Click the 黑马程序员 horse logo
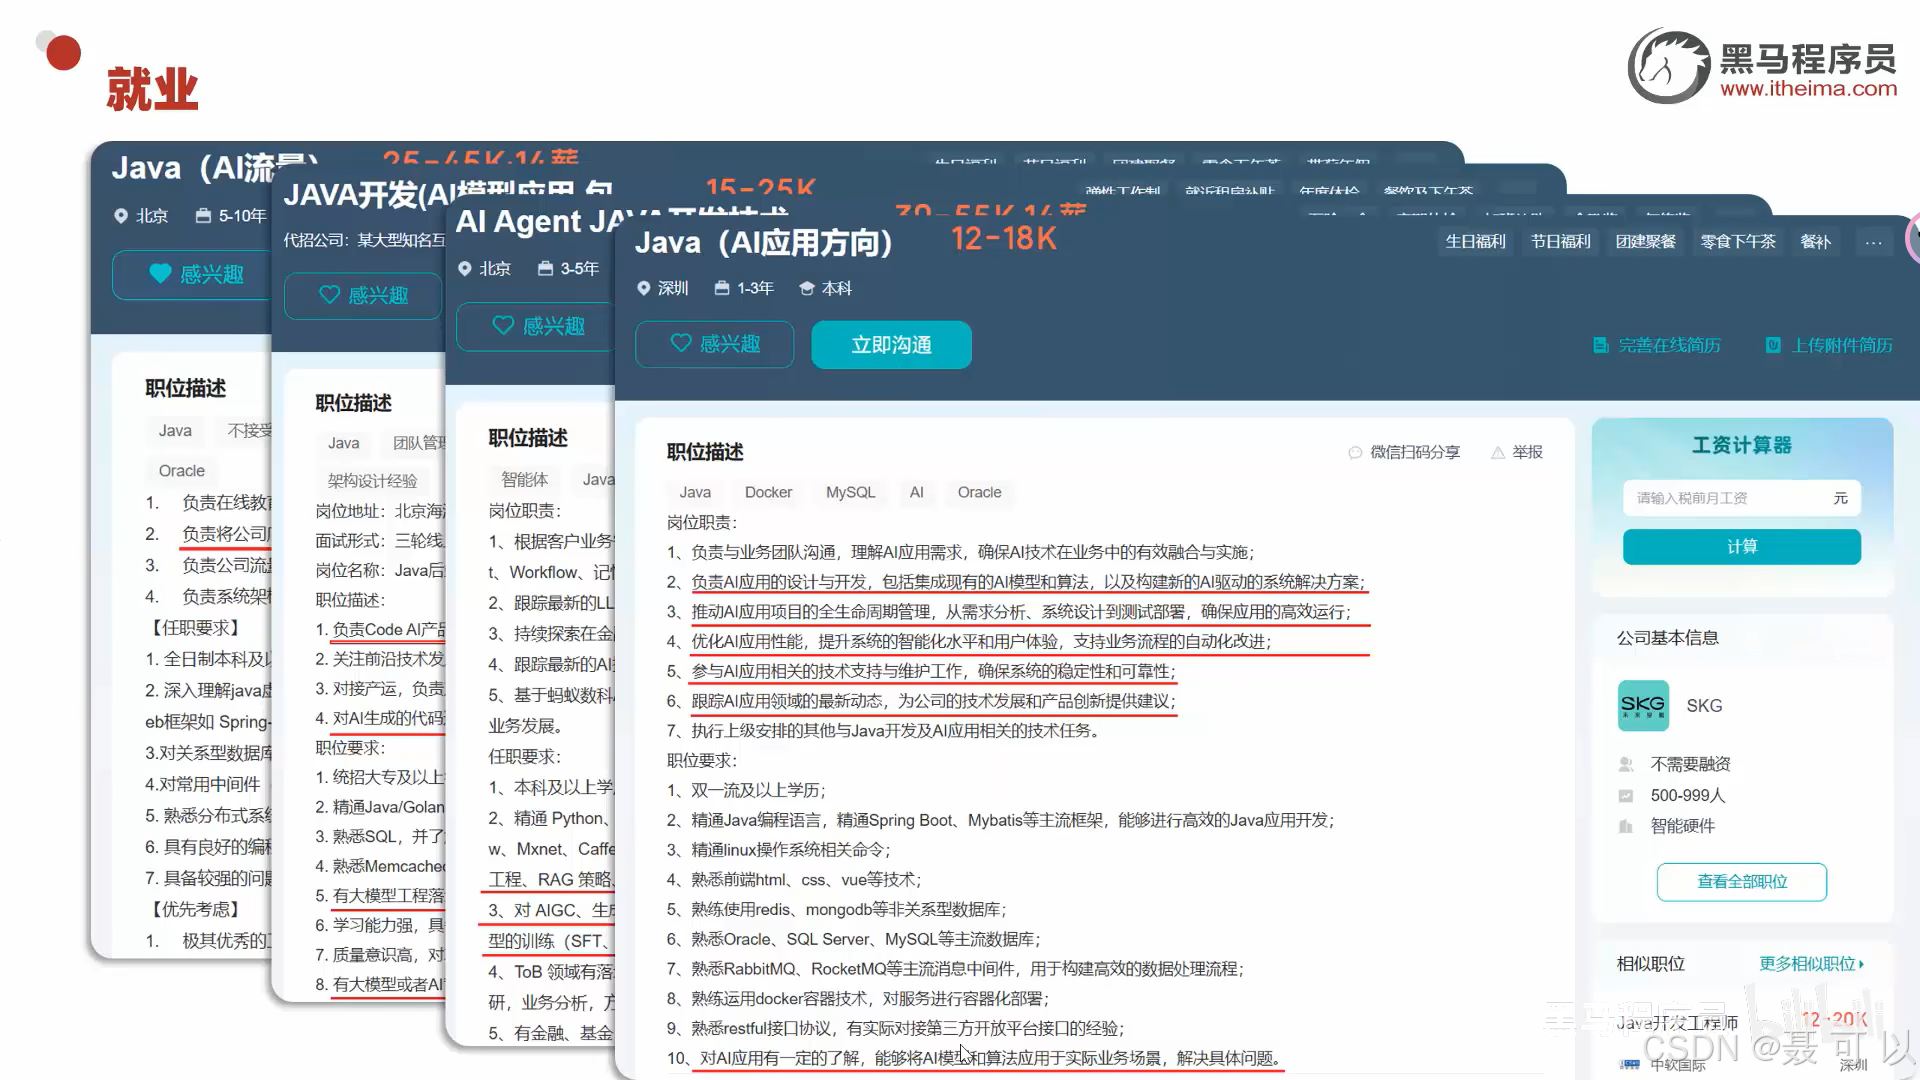1920x1080 pixels. [1668, 67]
